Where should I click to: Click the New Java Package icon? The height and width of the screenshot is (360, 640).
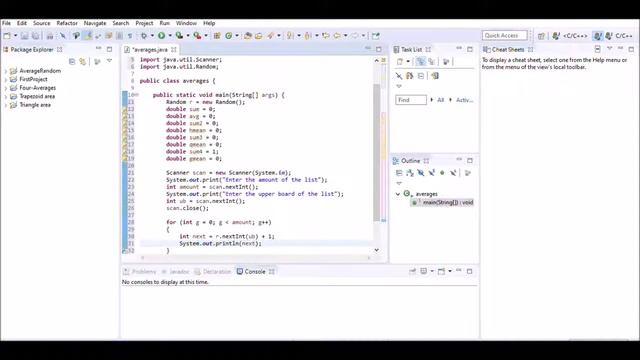point(217,36)
